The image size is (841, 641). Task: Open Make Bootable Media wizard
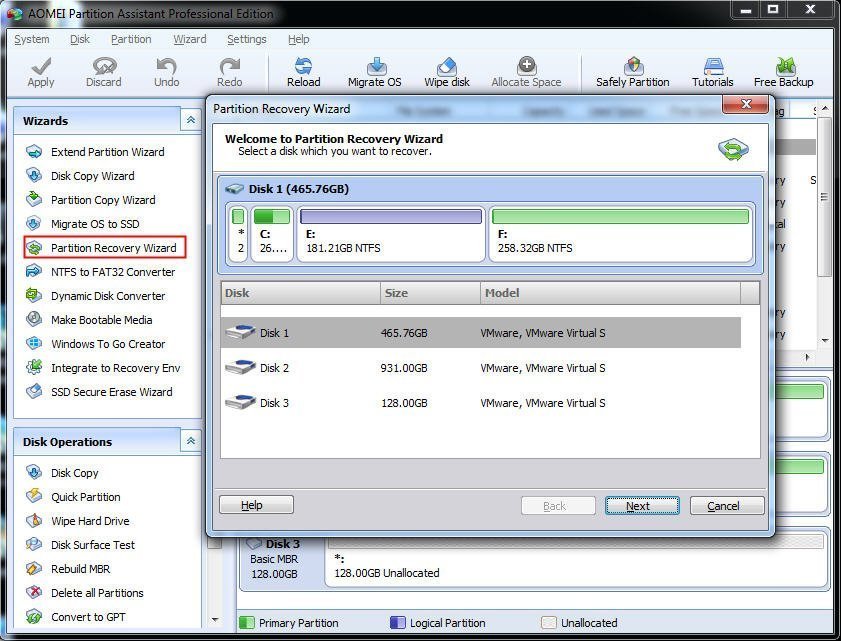pyautogui.click(x=90, y=320)
